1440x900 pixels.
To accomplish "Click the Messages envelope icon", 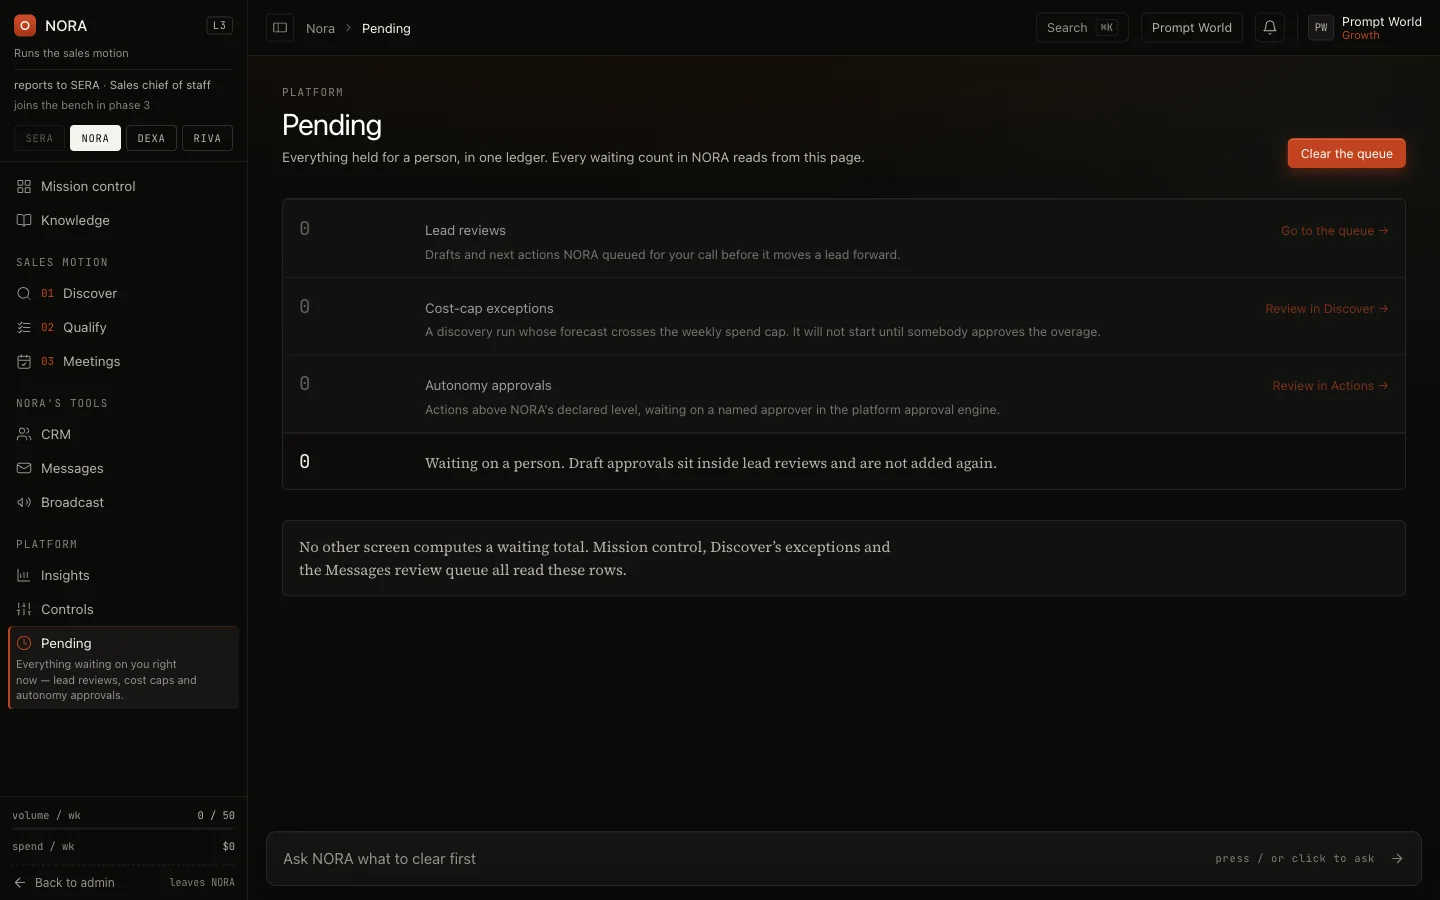I will tap(24, 469).
